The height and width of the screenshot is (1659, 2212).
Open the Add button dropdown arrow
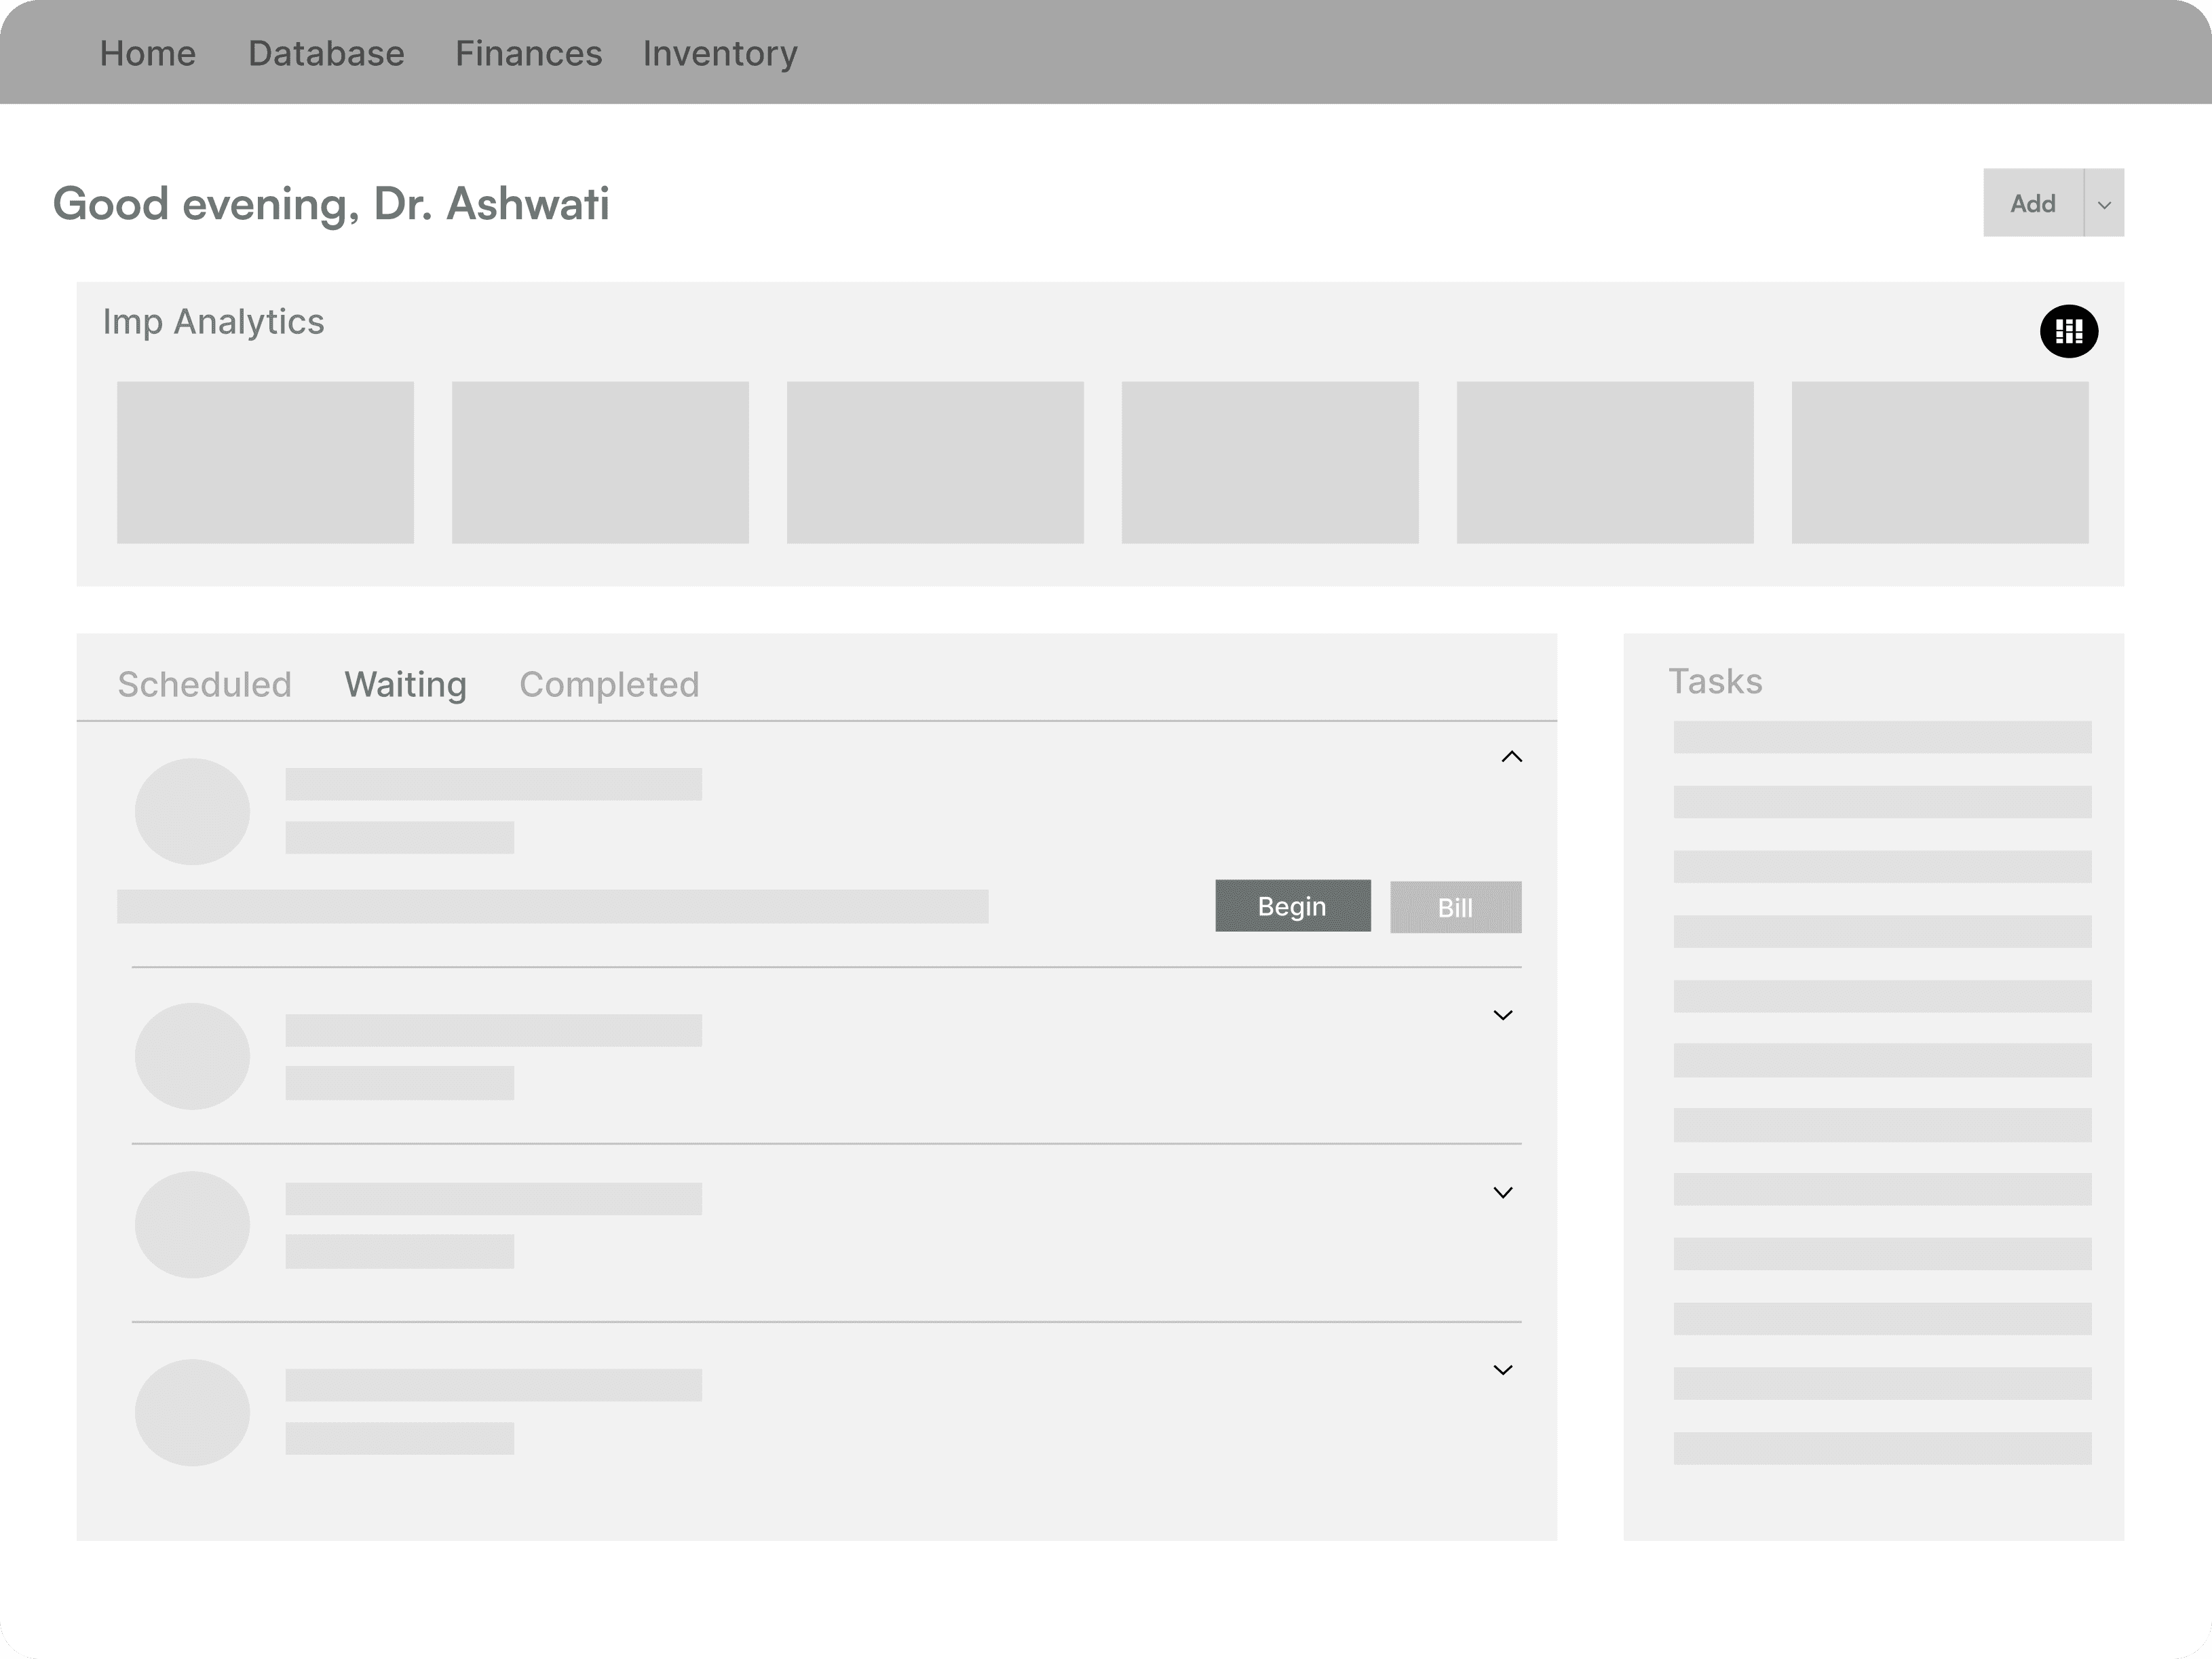point(2104,204)
